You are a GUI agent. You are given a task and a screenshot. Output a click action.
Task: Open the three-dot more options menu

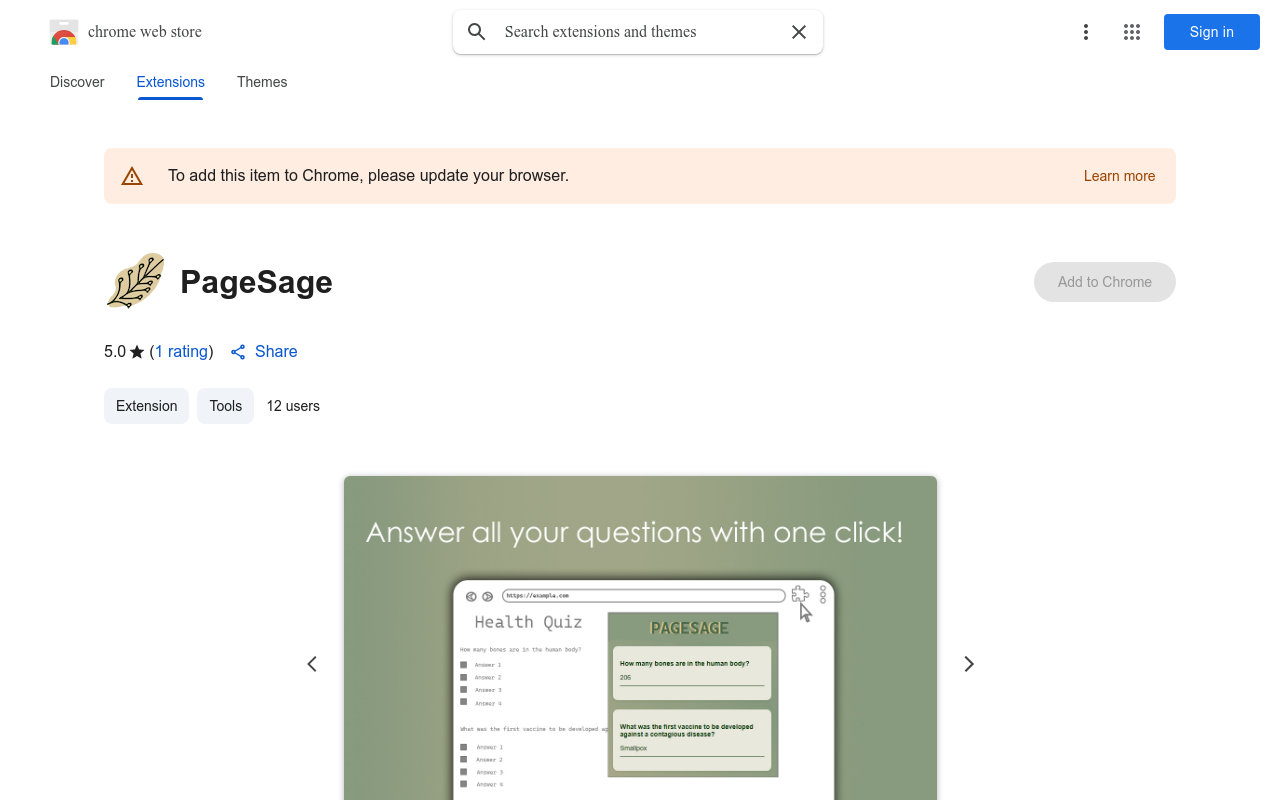point(1085,32)
